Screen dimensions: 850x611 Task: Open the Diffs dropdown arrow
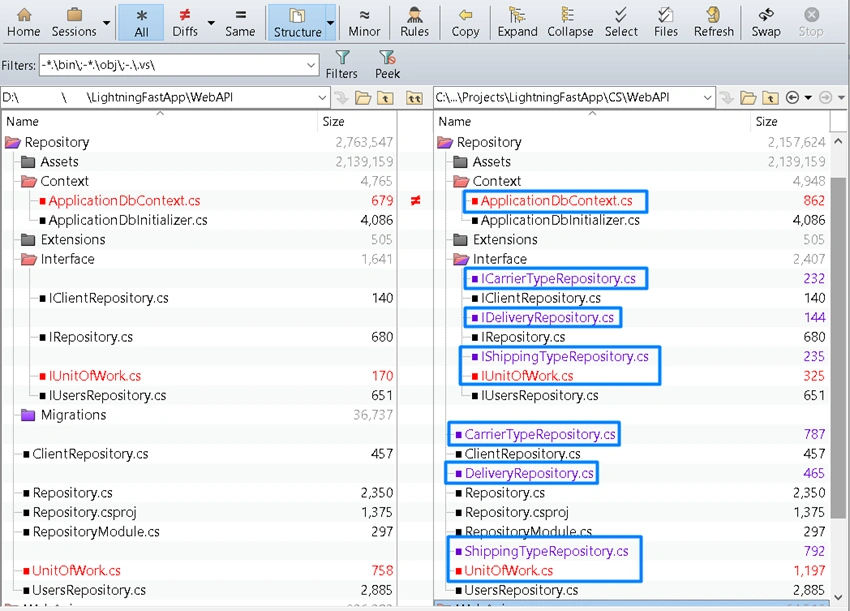coord(211,23)
